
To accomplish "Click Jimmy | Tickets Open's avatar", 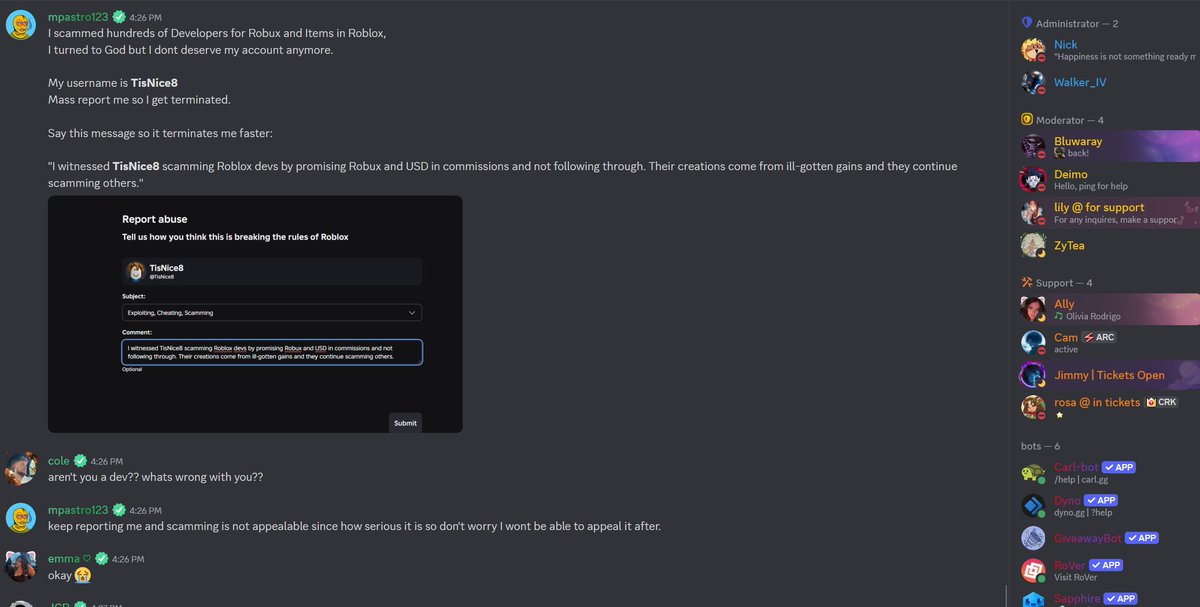I will (x=1033, y=375).
